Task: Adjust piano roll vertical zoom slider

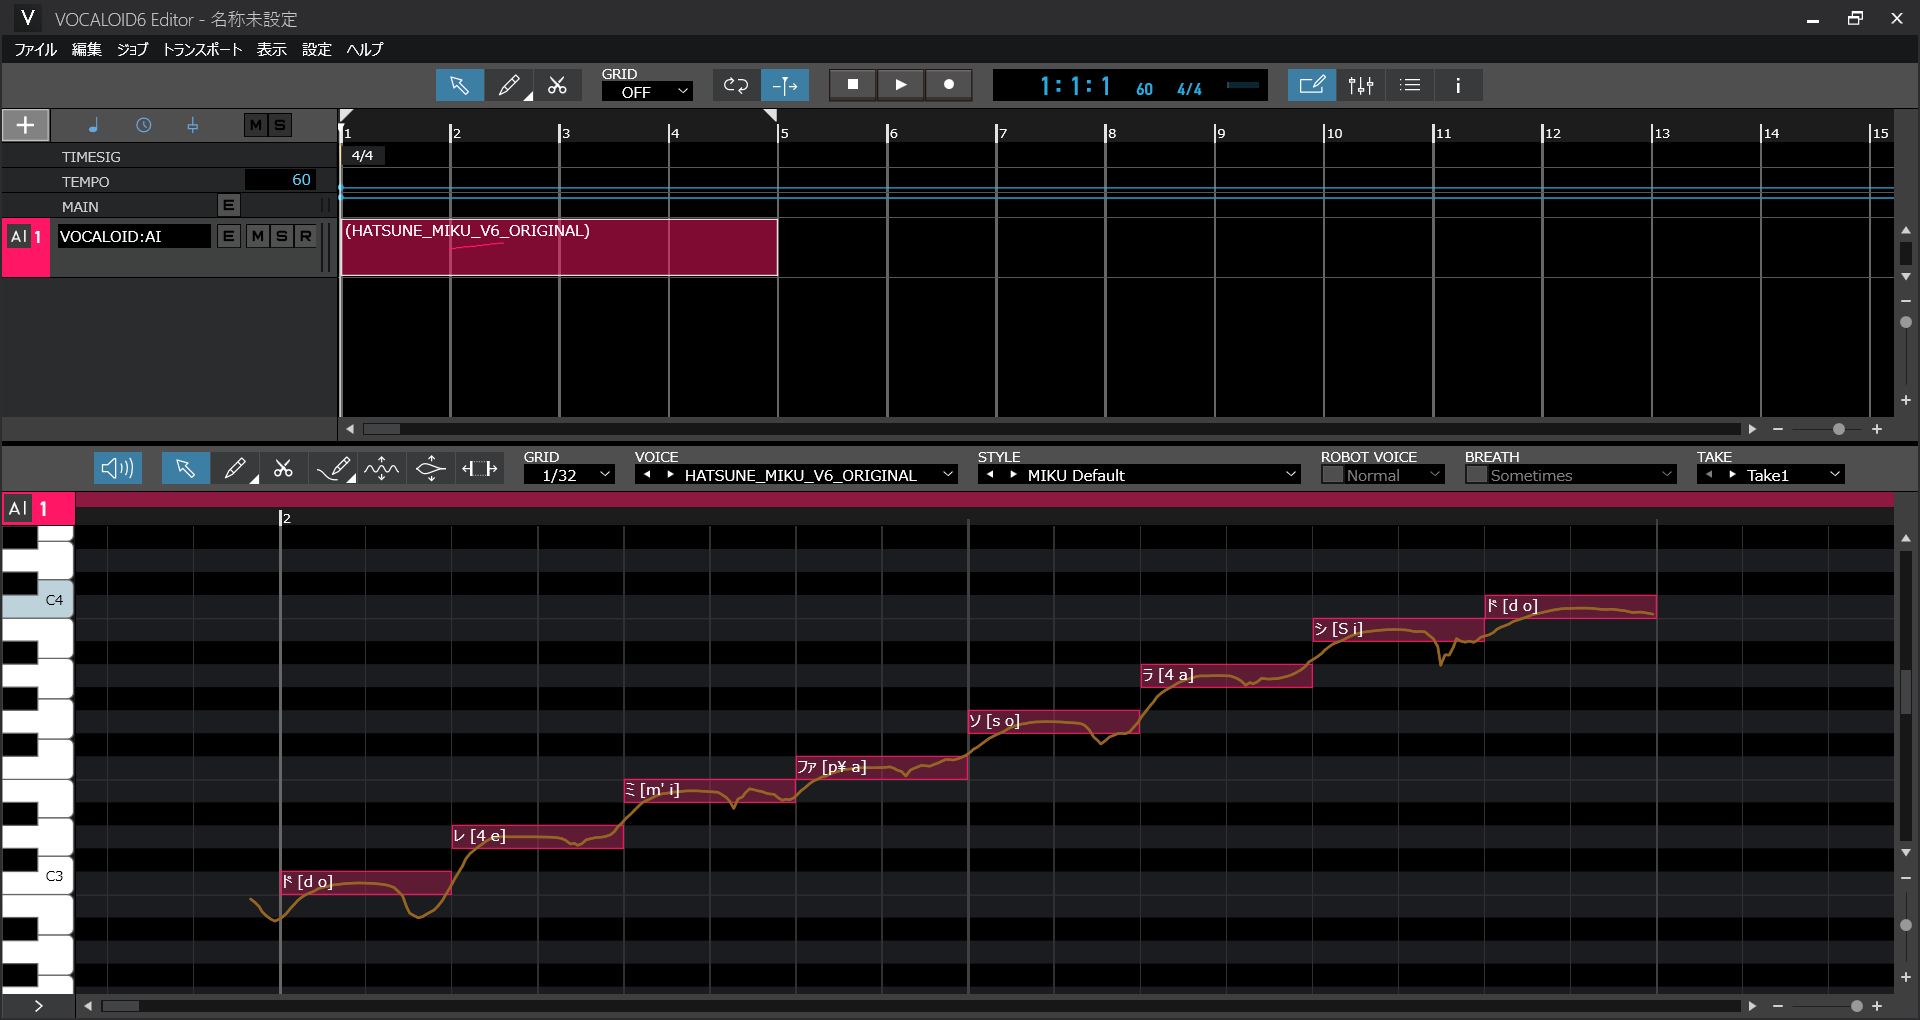Action: (x=1906, y=925)
